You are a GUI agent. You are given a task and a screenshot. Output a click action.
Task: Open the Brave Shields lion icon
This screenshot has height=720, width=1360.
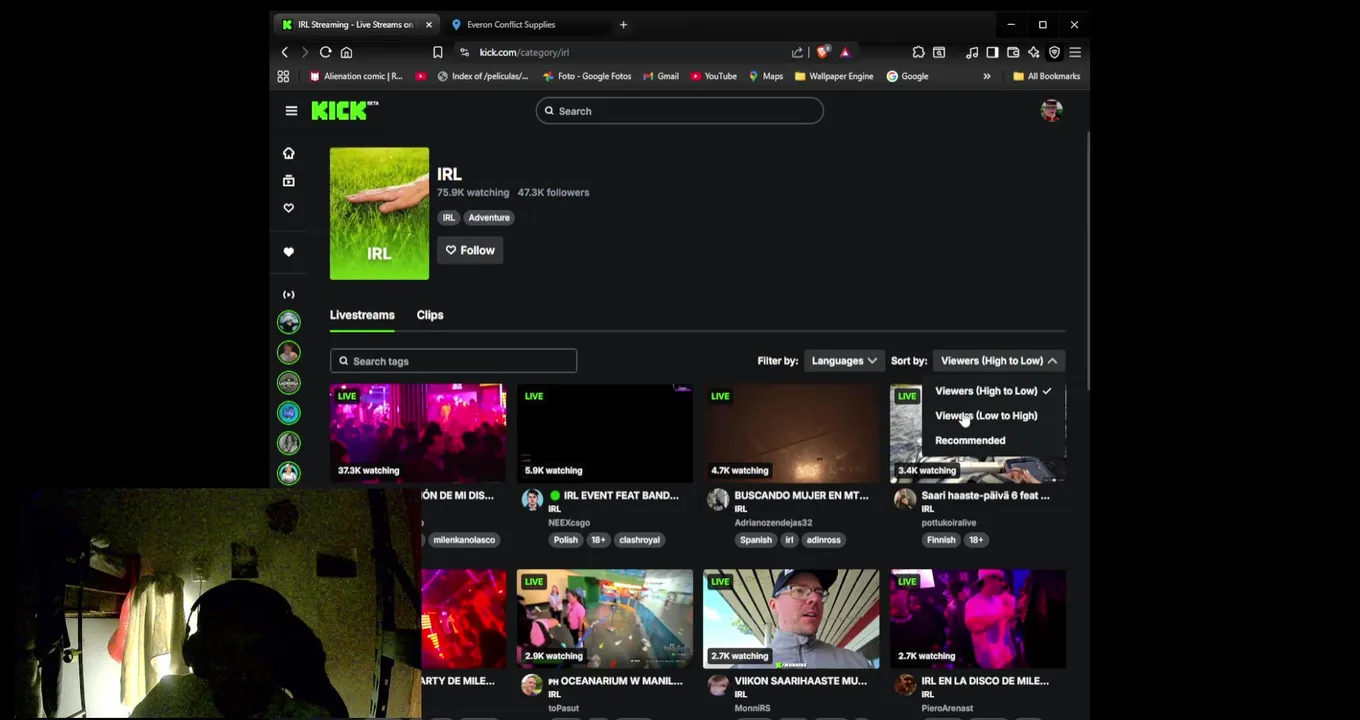823,52
